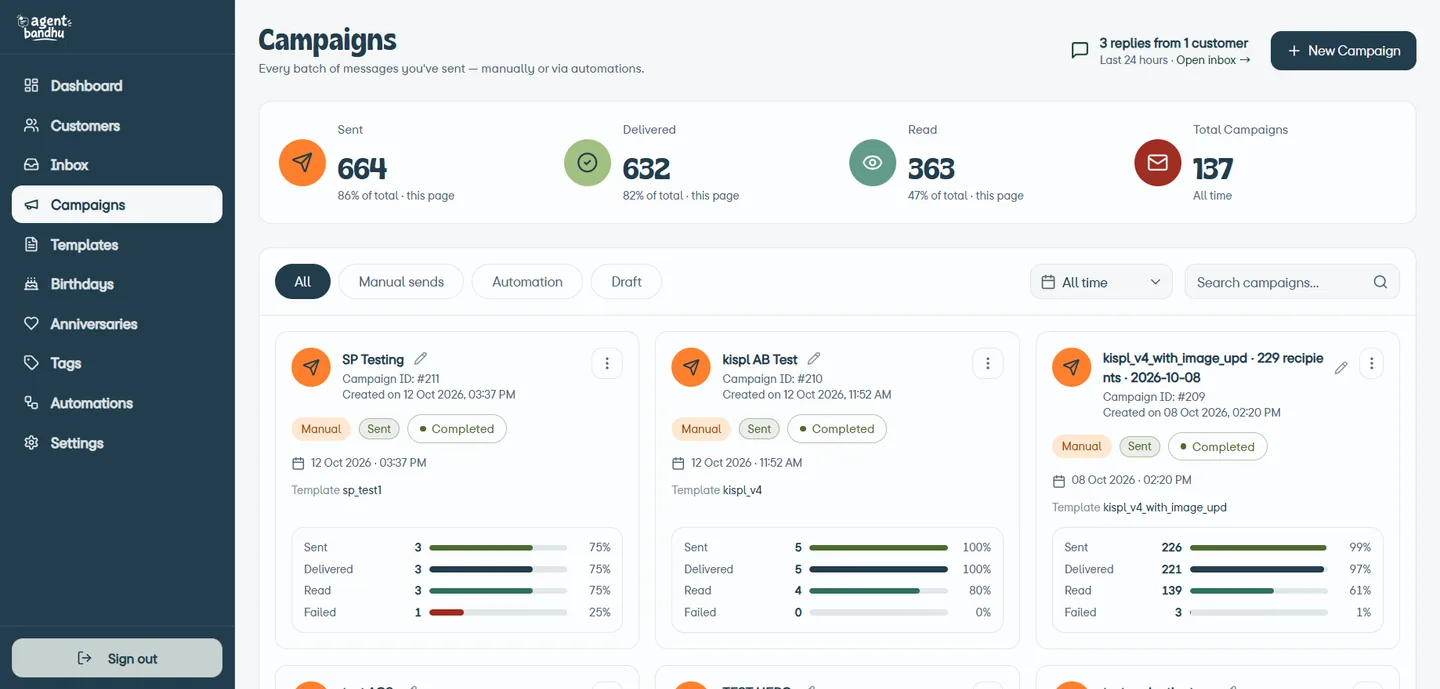Show Draft campaigns filter

point(626,282)
